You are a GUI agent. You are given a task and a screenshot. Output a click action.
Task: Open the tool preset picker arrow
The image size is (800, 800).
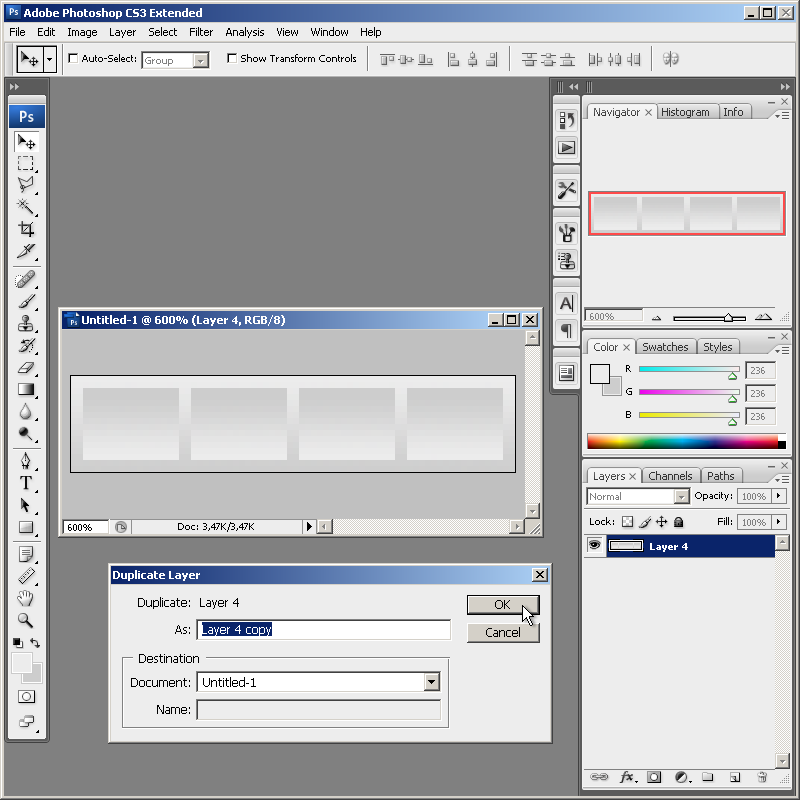pyautogui.click(x=49, y=59)
